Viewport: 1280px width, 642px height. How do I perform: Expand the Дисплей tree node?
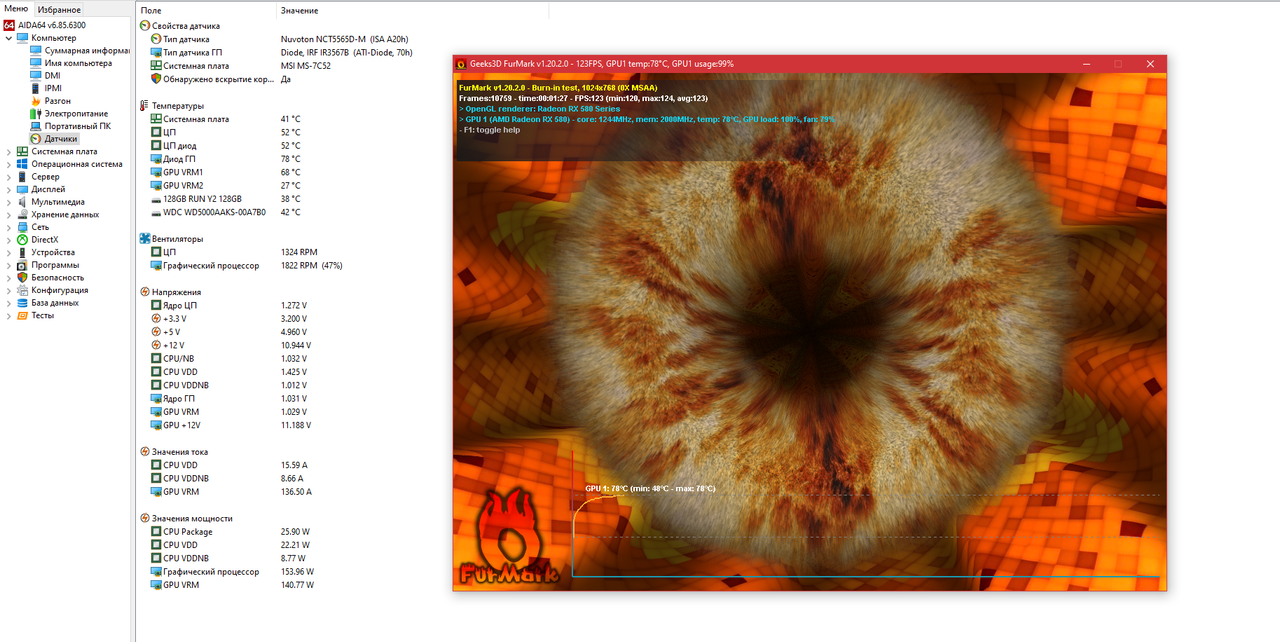[9, 189]
